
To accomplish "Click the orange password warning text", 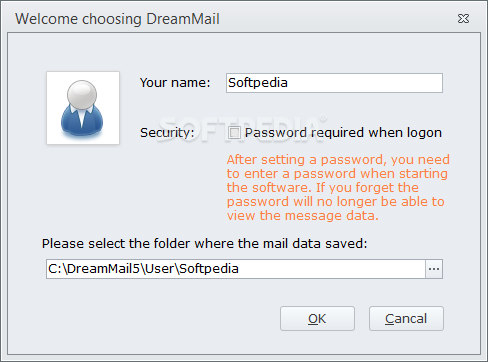I will [338, 188].
